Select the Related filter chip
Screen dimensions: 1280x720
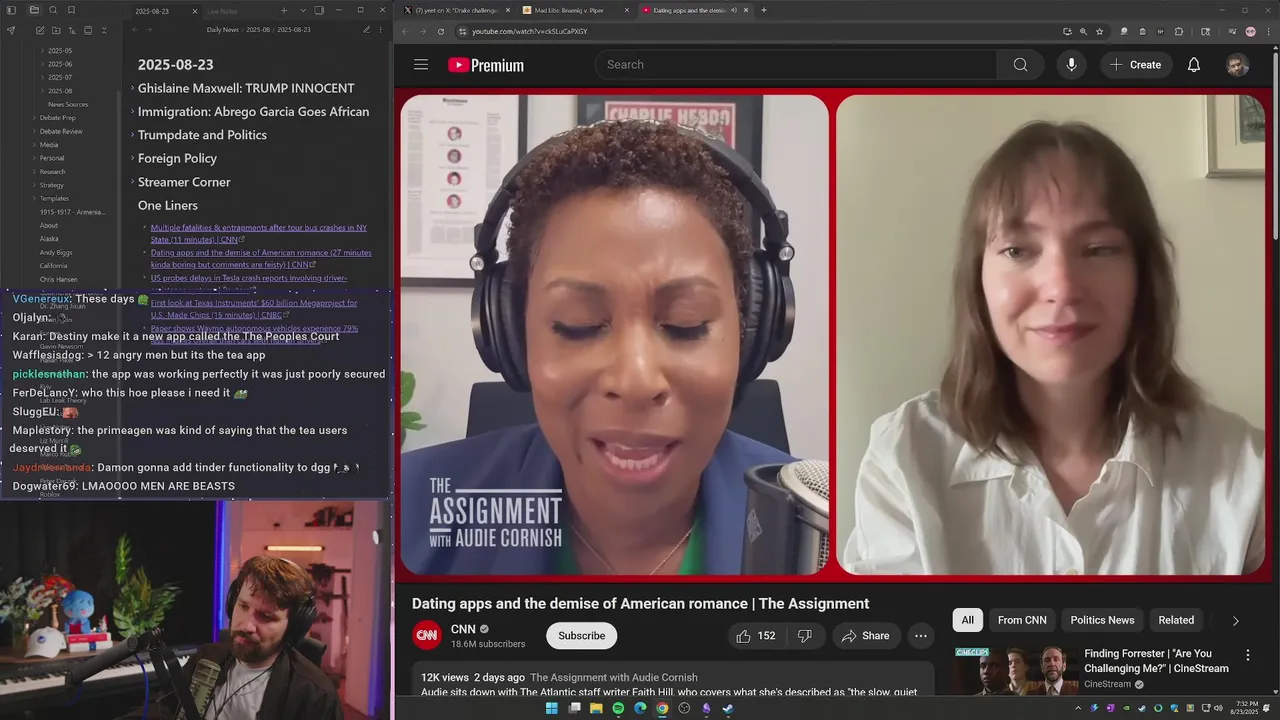pos(1176,620)
